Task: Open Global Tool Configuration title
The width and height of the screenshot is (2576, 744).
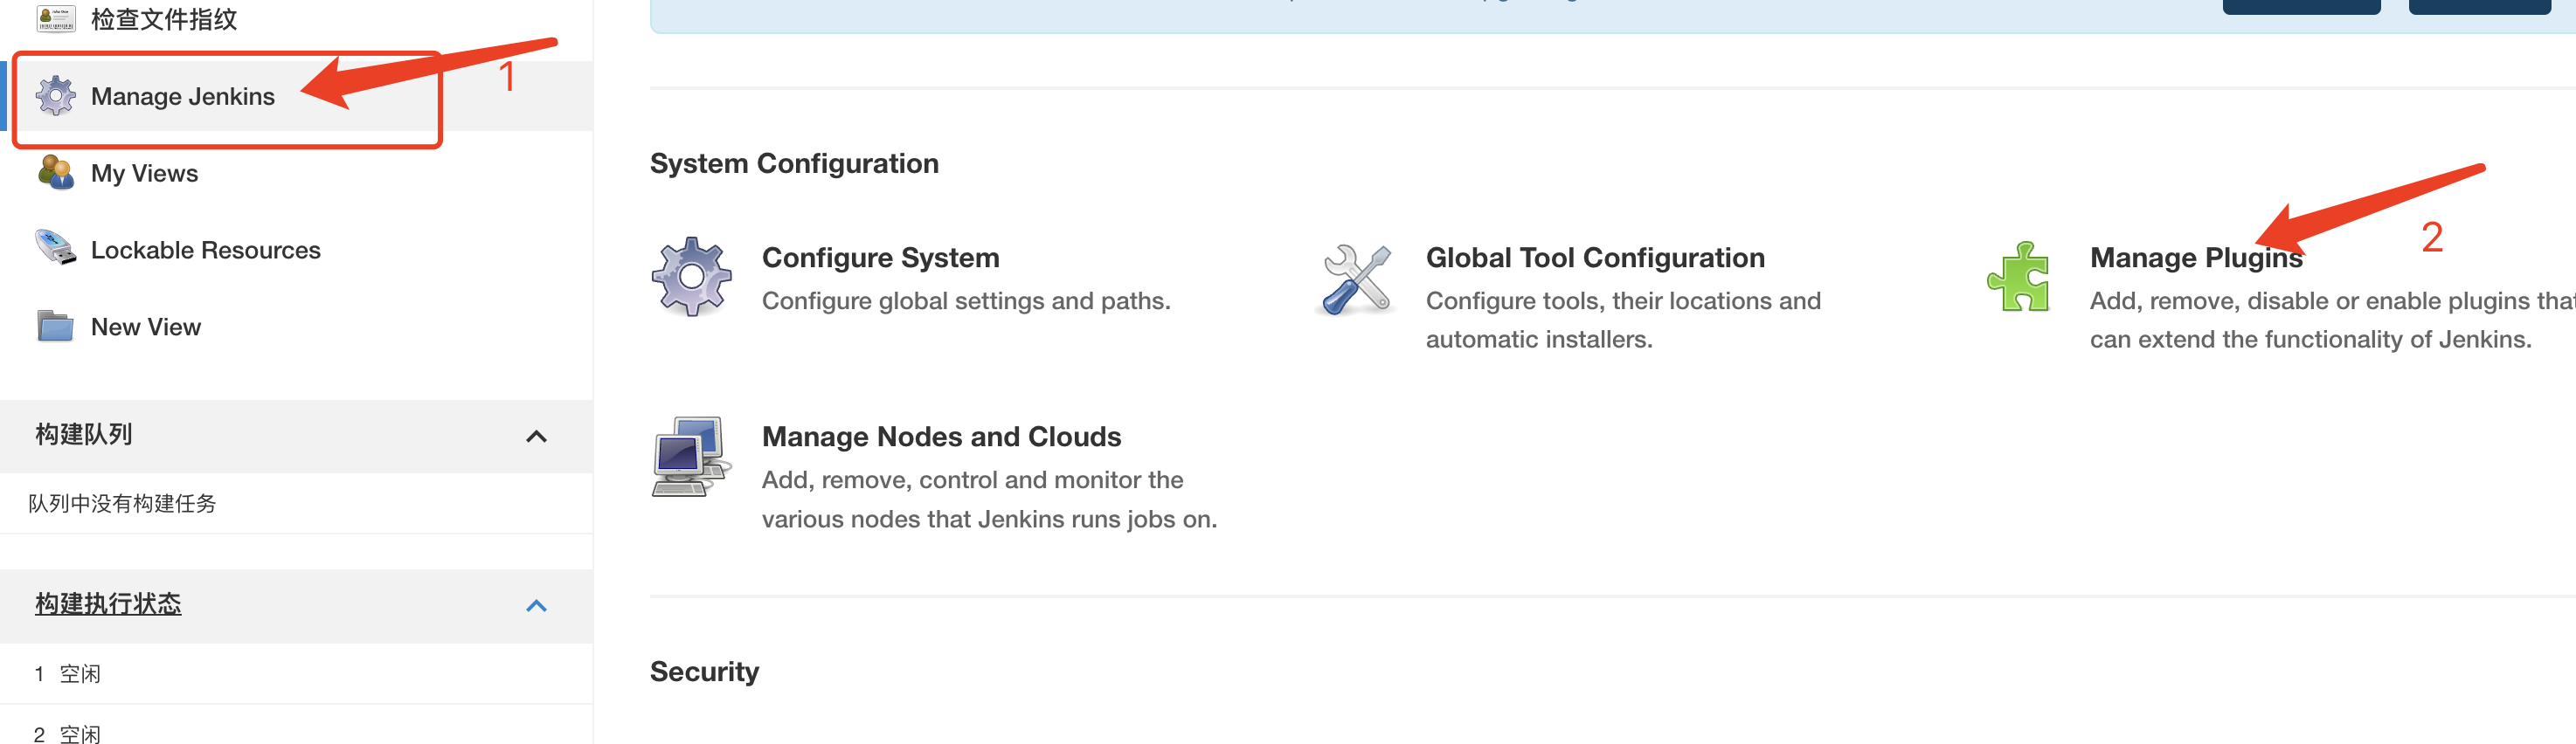Action: click(x=1595, y=257)
